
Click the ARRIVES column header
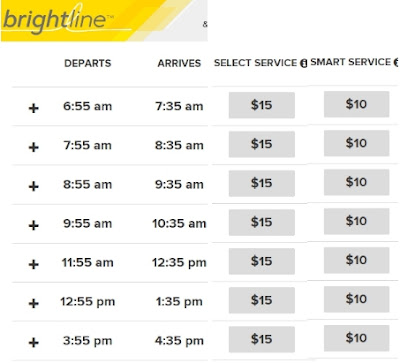[x=179, y=63]
